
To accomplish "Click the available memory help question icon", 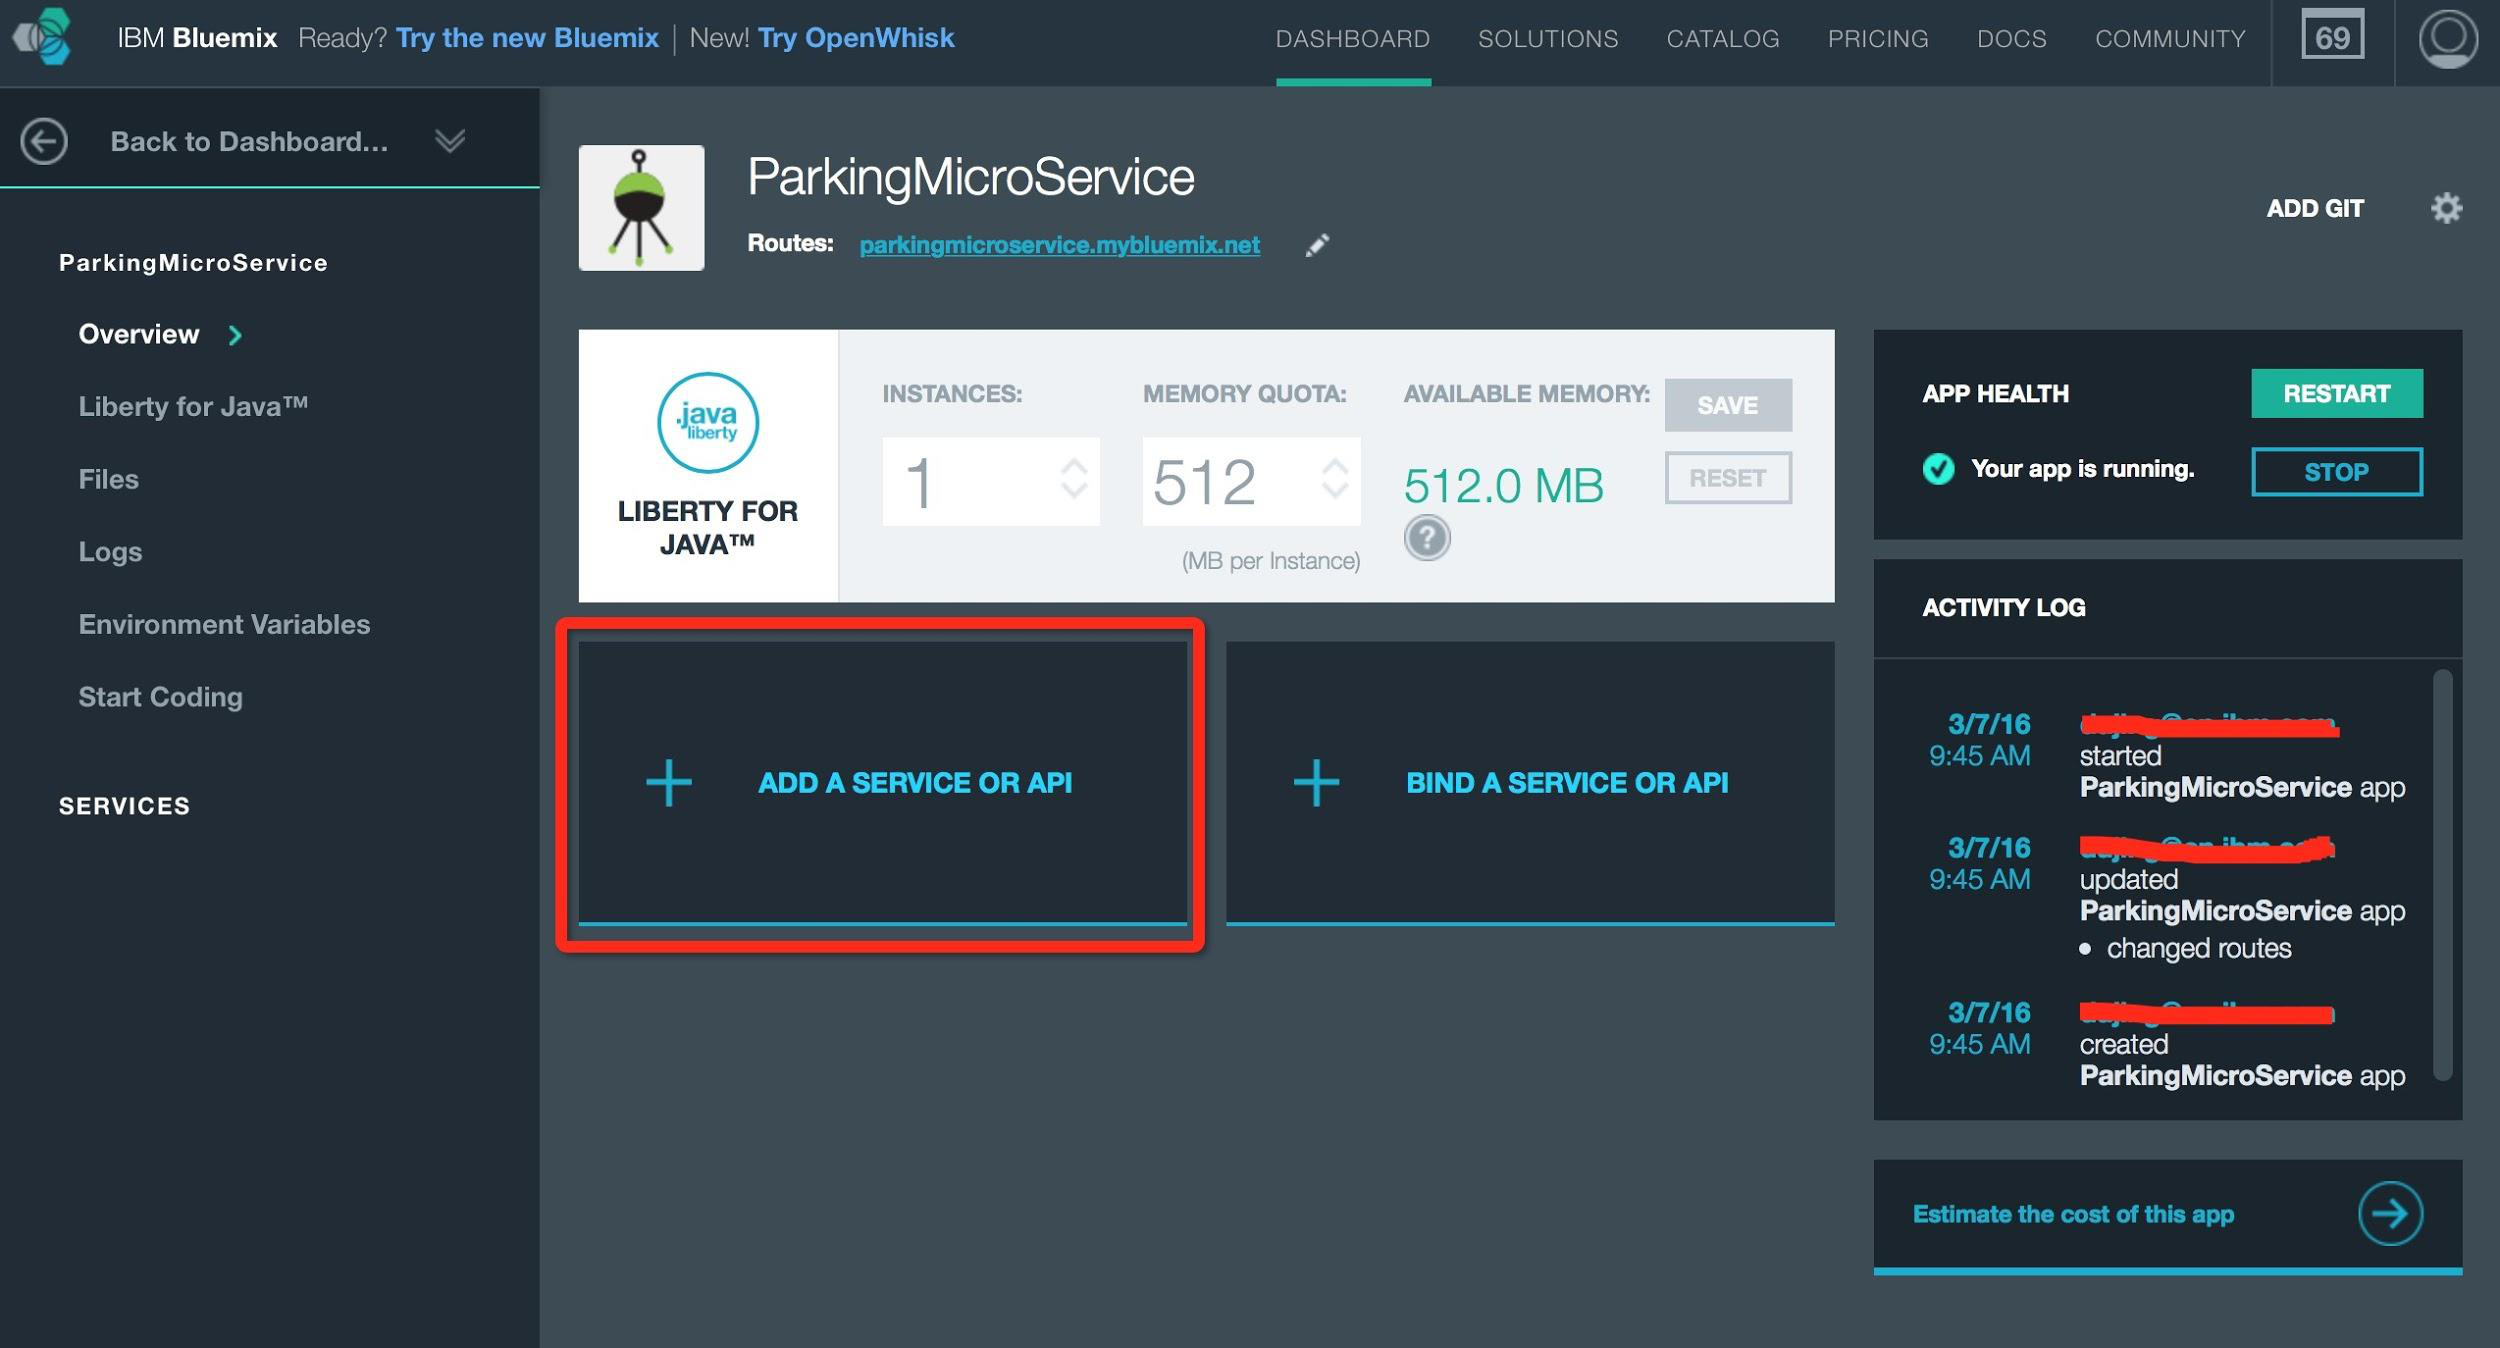I will point(1427,538).
